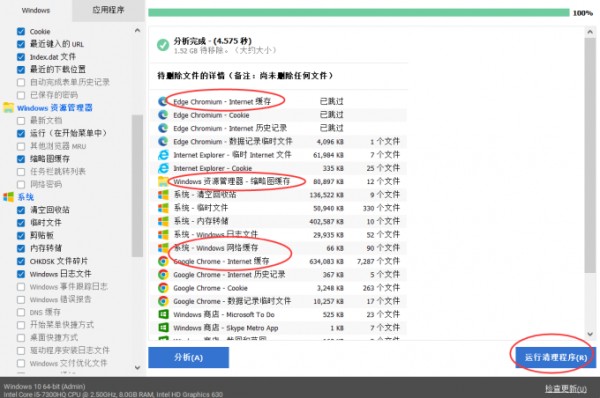Click the Windows 资源管理器 section heading
This screenshot has height=398, width=600.
pos(55,108)
